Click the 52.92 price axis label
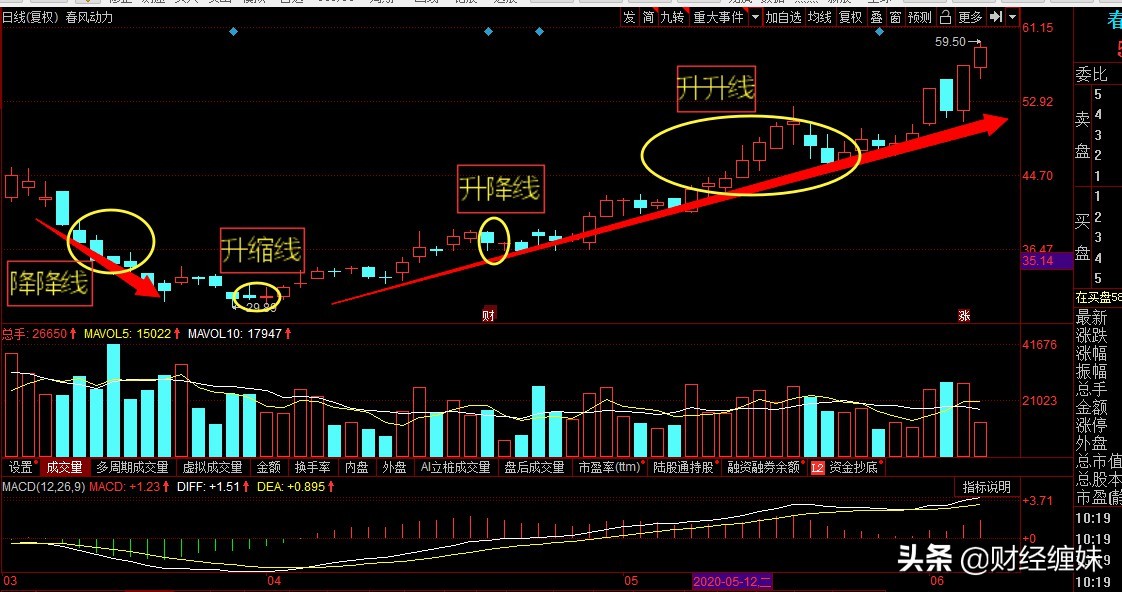The image size is (1122, 592). tap(1038, 102)
